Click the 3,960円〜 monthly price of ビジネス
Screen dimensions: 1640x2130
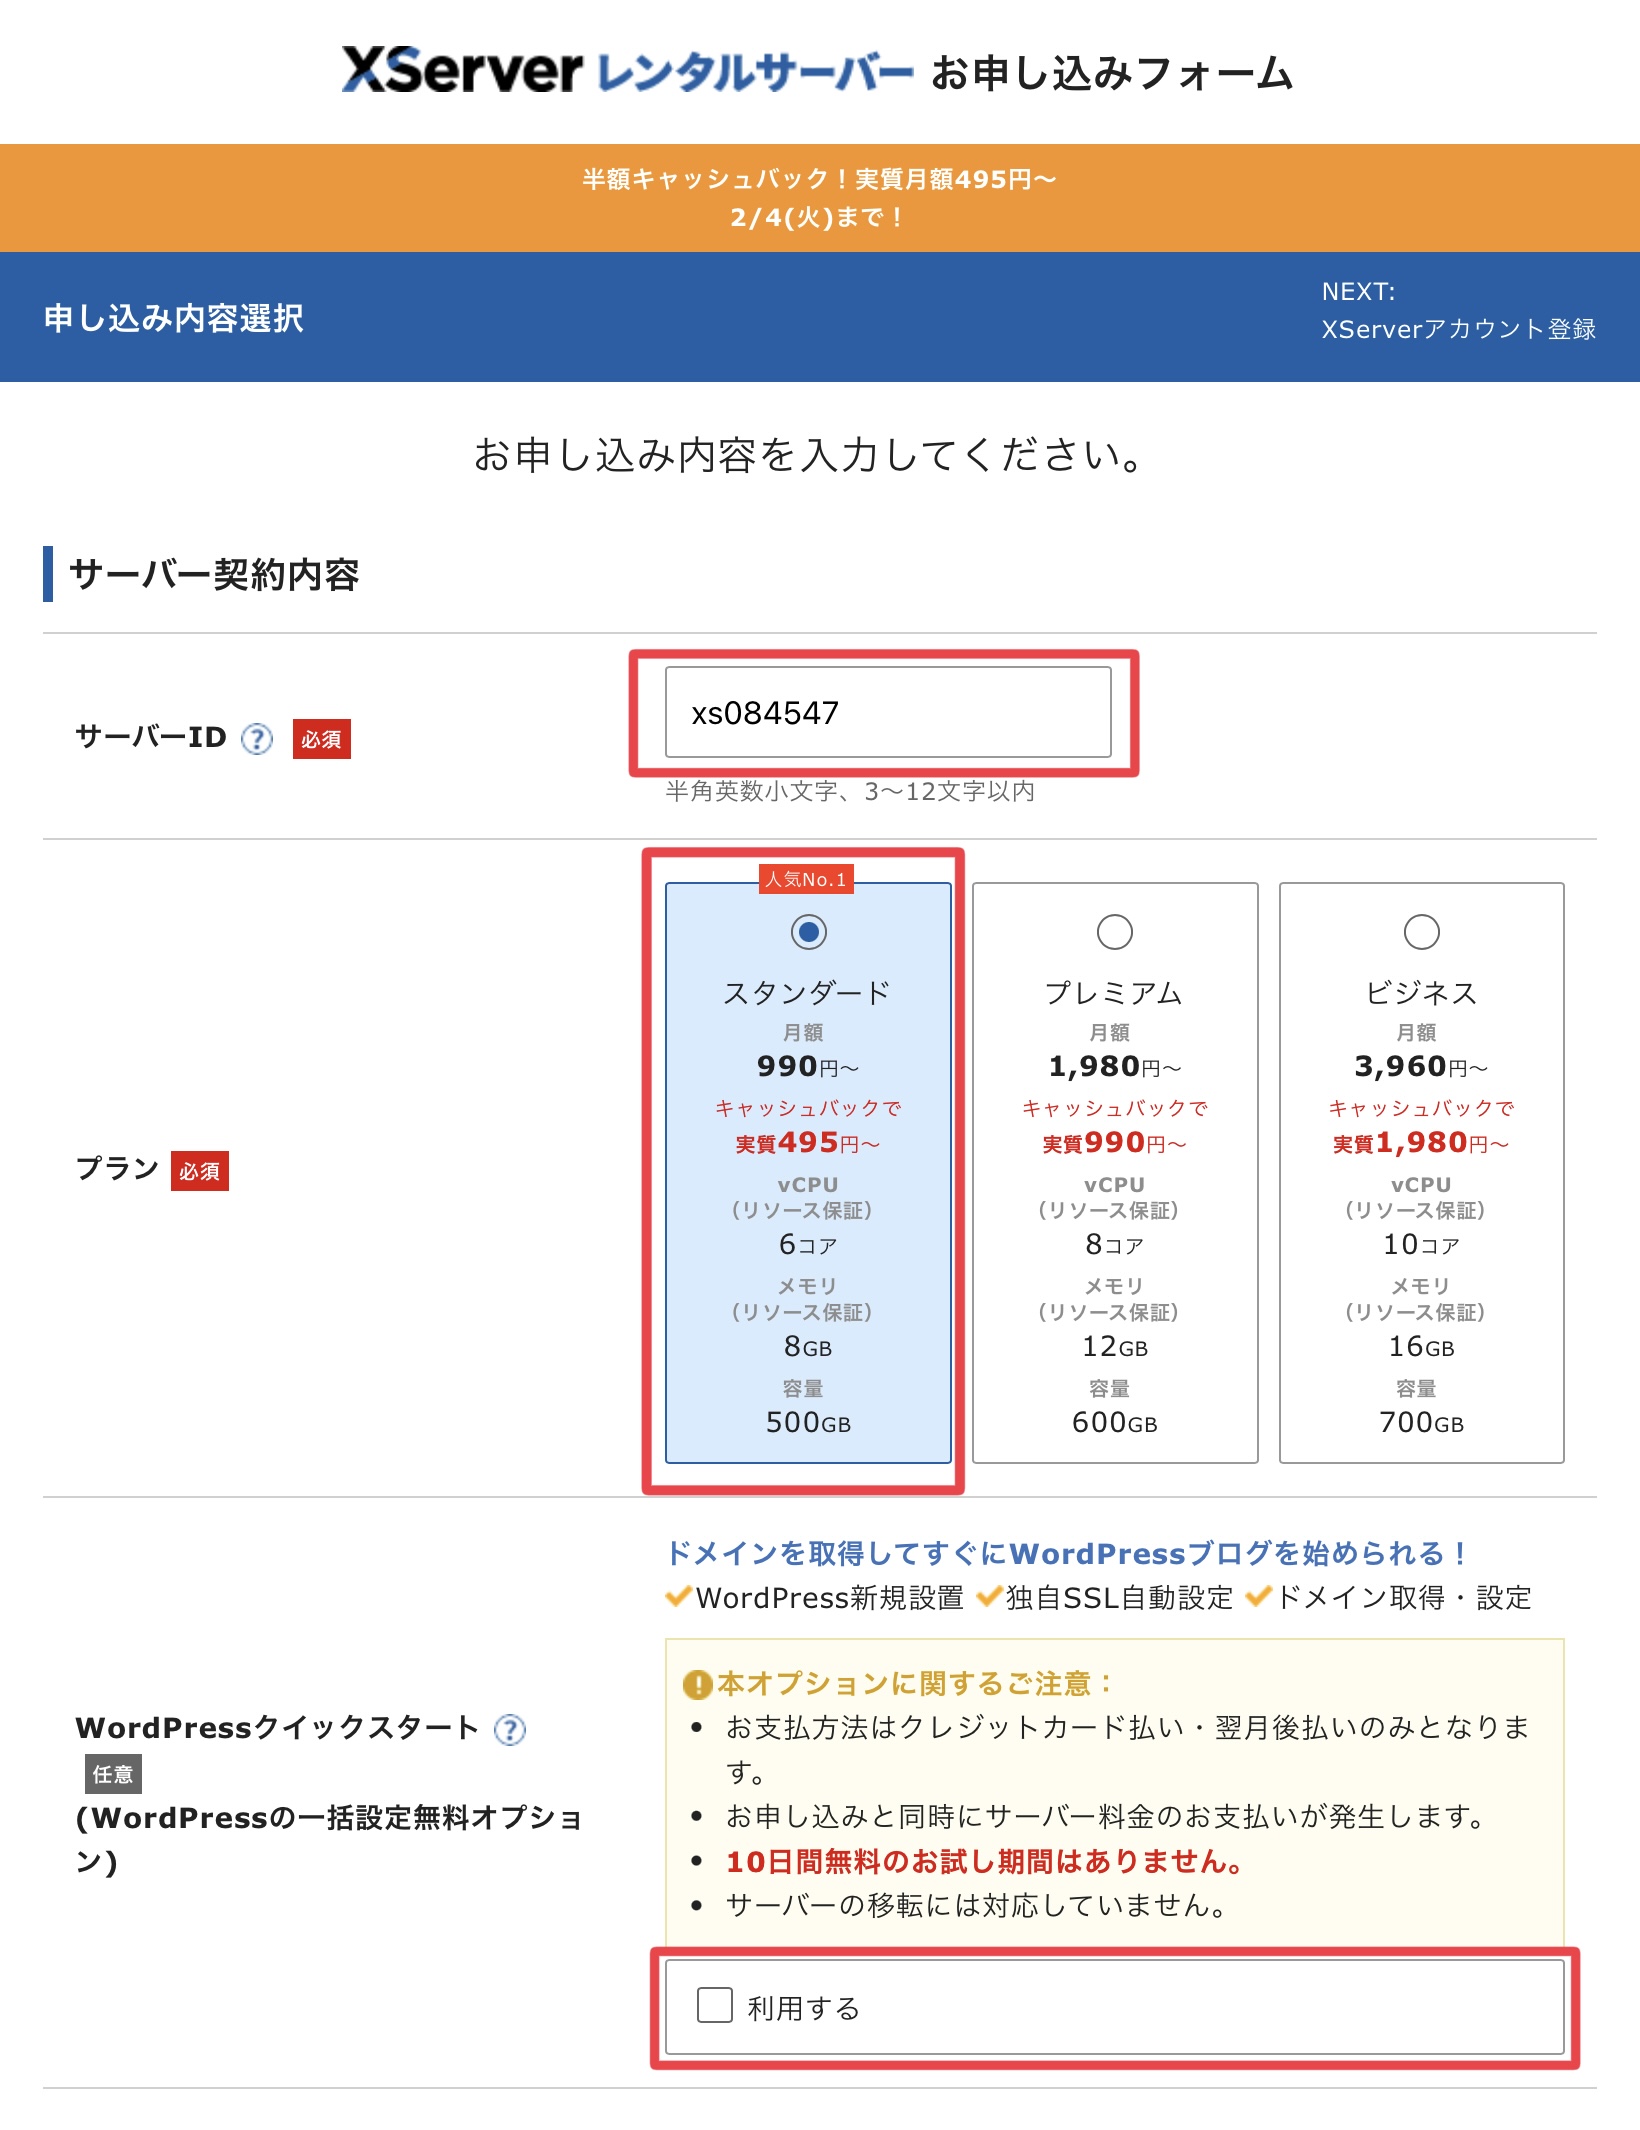point(1421,1067)
